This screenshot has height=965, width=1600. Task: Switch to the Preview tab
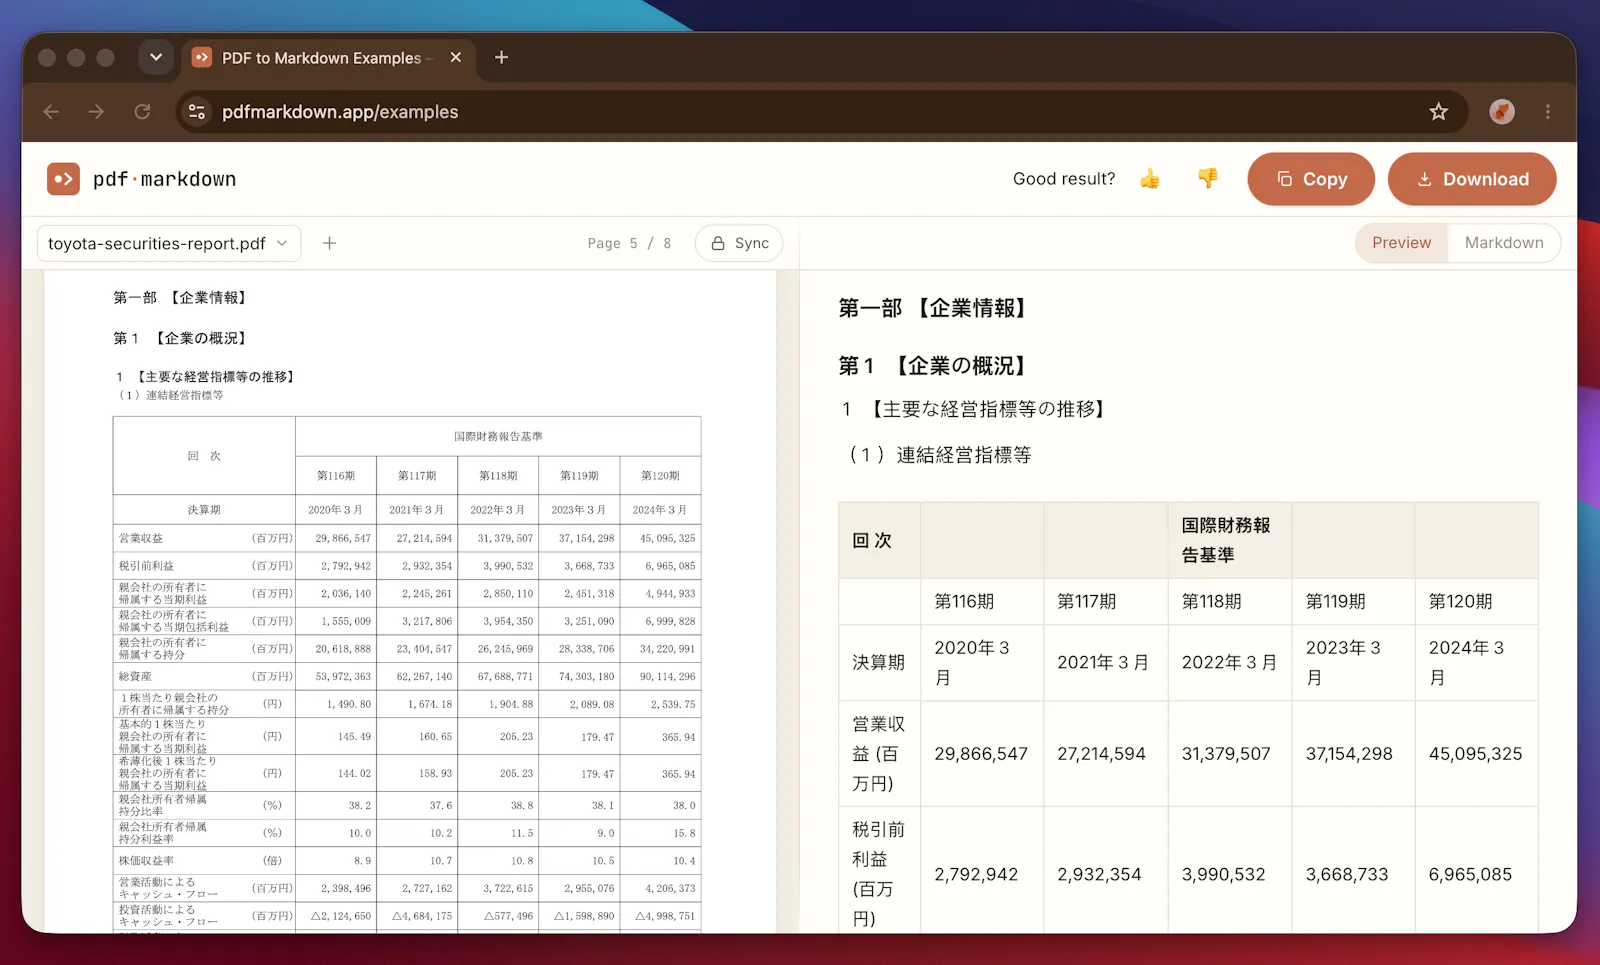(1401, 243)
